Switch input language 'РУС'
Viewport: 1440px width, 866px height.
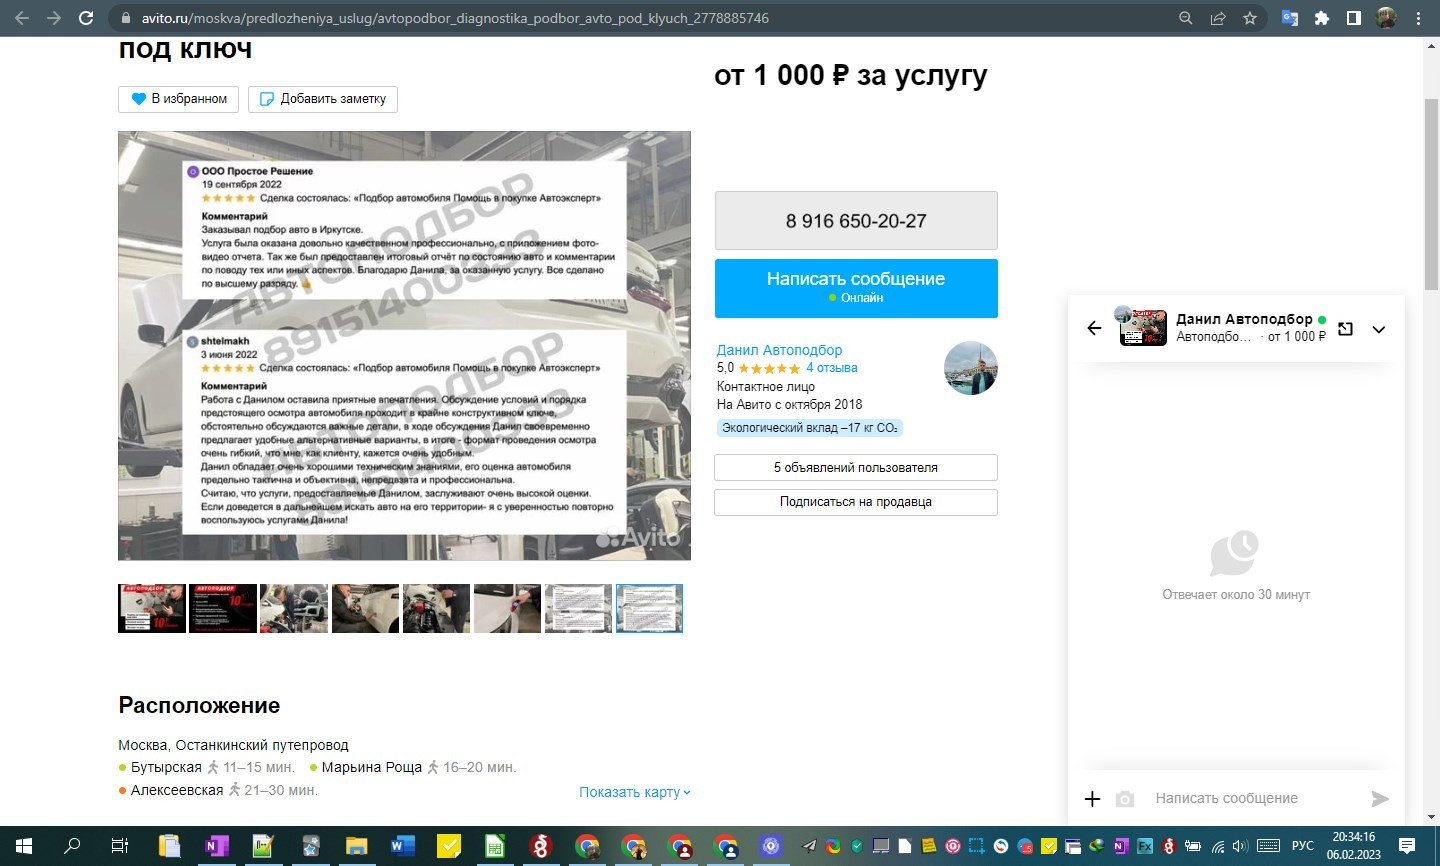pyautogui.click(x=1302, y=846)
